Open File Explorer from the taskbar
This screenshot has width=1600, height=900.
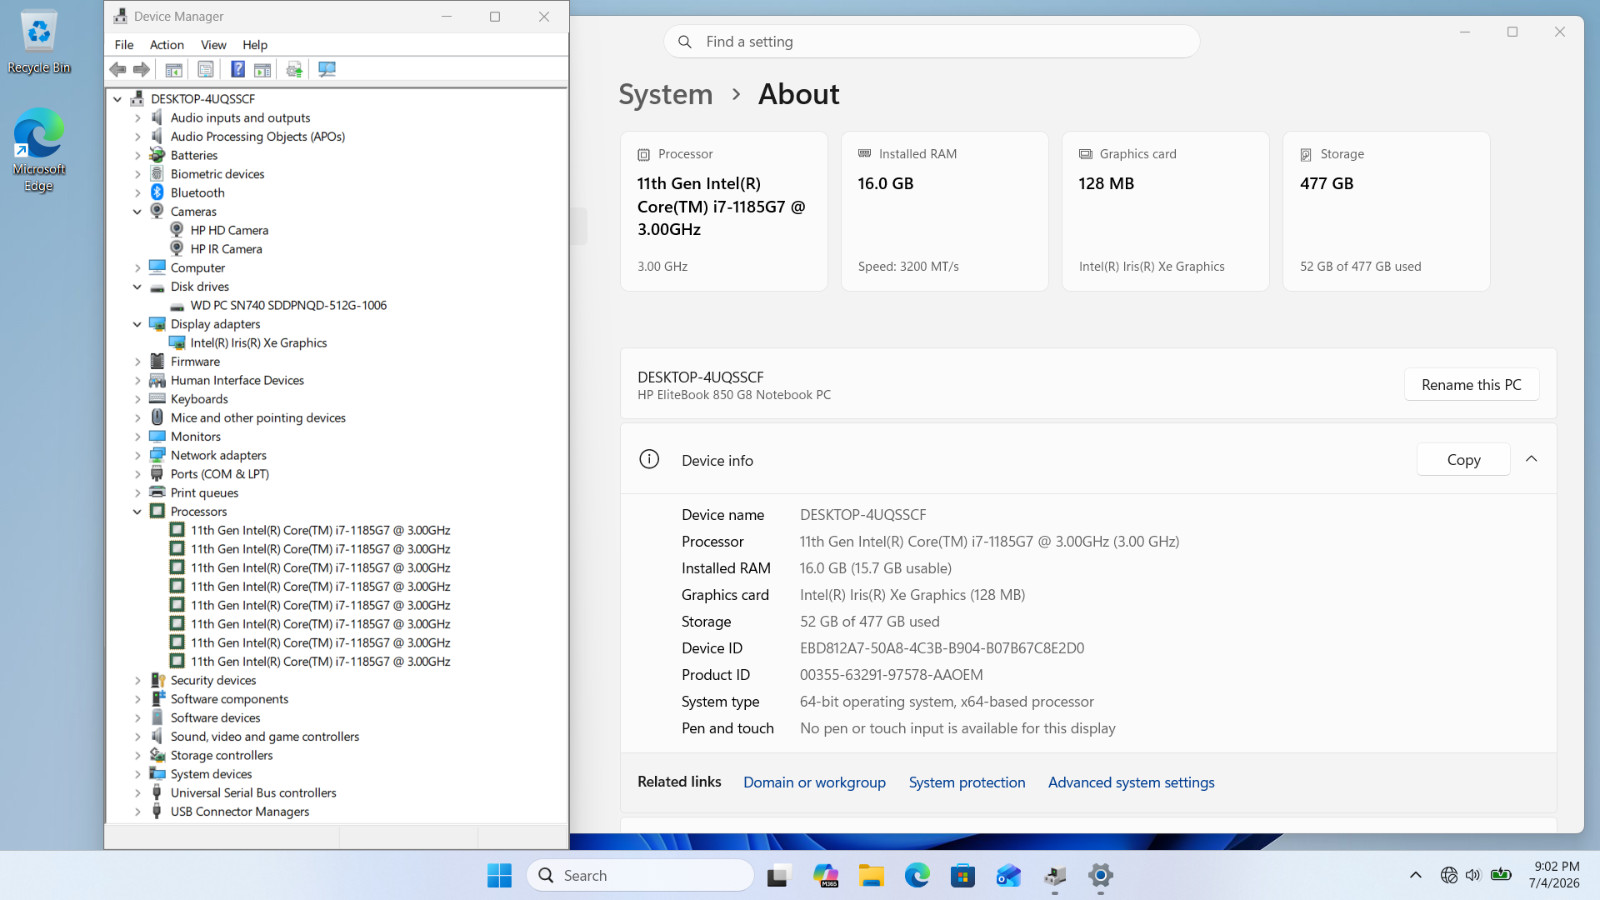coord(871,876)
